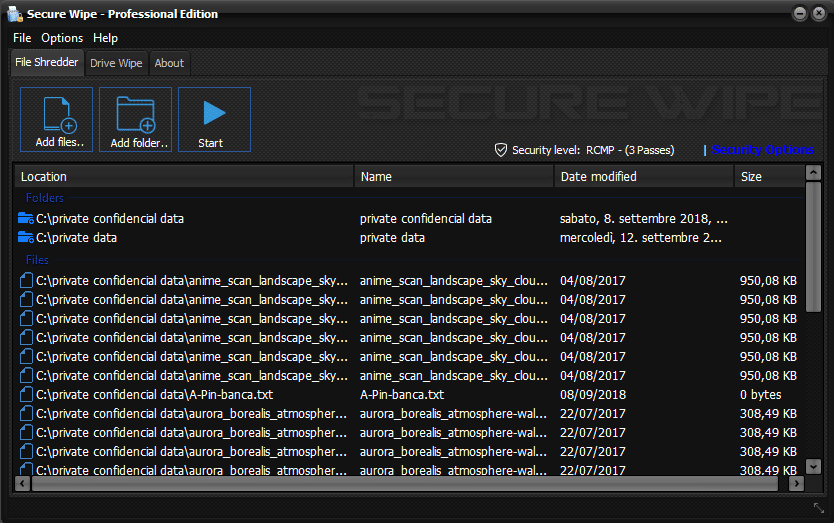Image resolution: width=834 pixels, height=523 pixels.
Task: Click 'mercoledì, 12. settembre' date cell
Action: tap(641, 237)
